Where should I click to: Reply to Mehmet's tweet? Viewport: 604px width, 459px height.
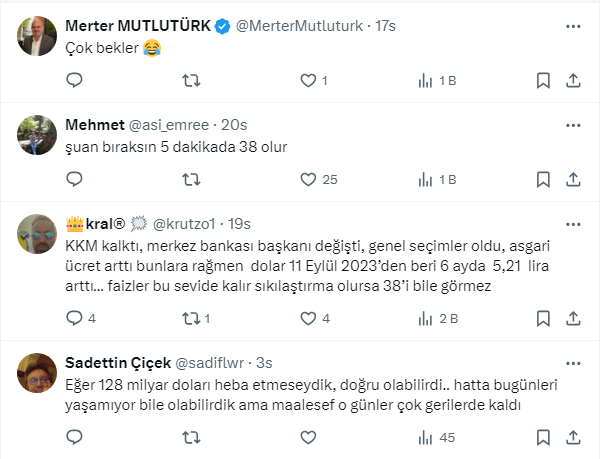75,180
